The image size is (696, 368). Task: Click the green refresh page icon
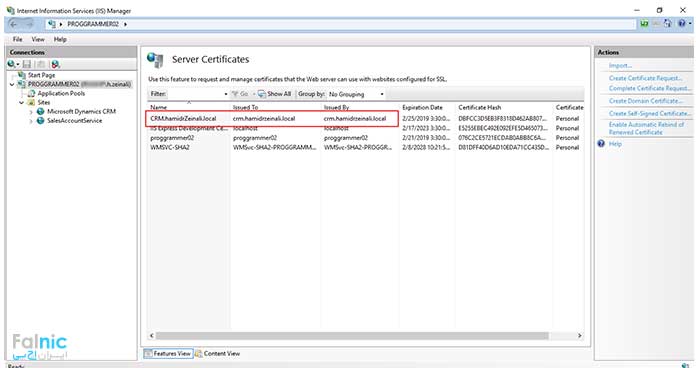tap(644, 24)
